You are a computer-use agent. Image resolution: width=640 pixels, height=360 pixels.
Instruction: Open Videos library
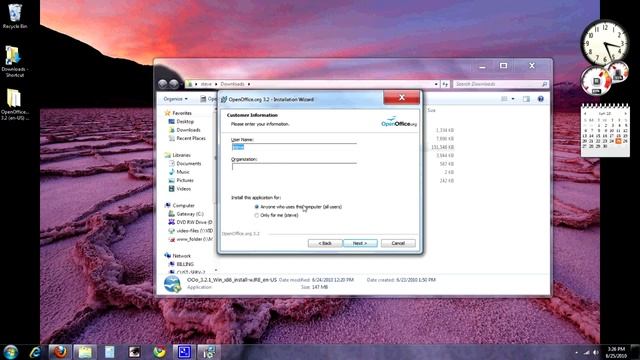tap(183, 189)
